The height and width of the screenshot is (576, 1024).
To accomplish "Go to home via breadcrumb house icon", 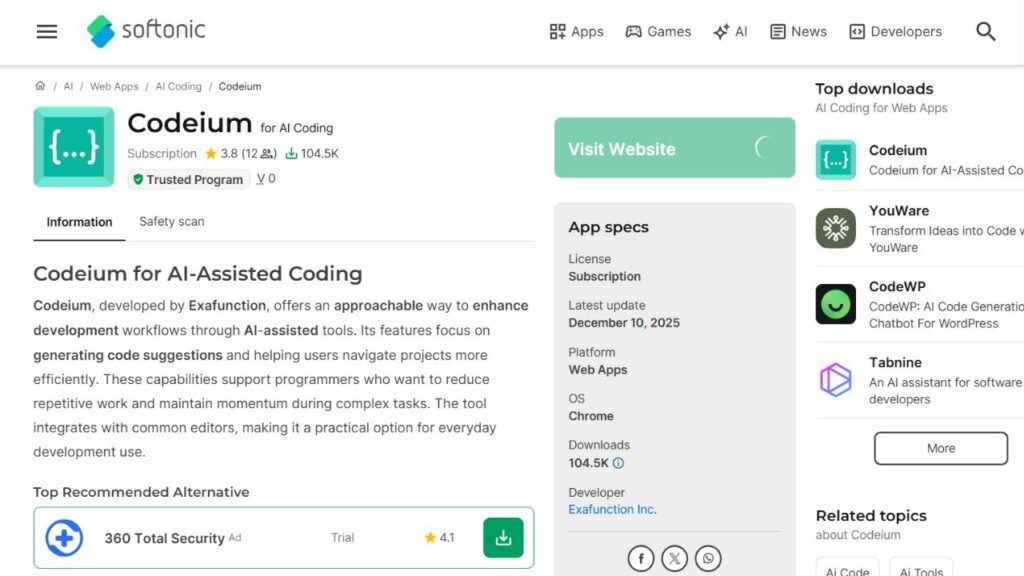I will click(x=40, y=86).
